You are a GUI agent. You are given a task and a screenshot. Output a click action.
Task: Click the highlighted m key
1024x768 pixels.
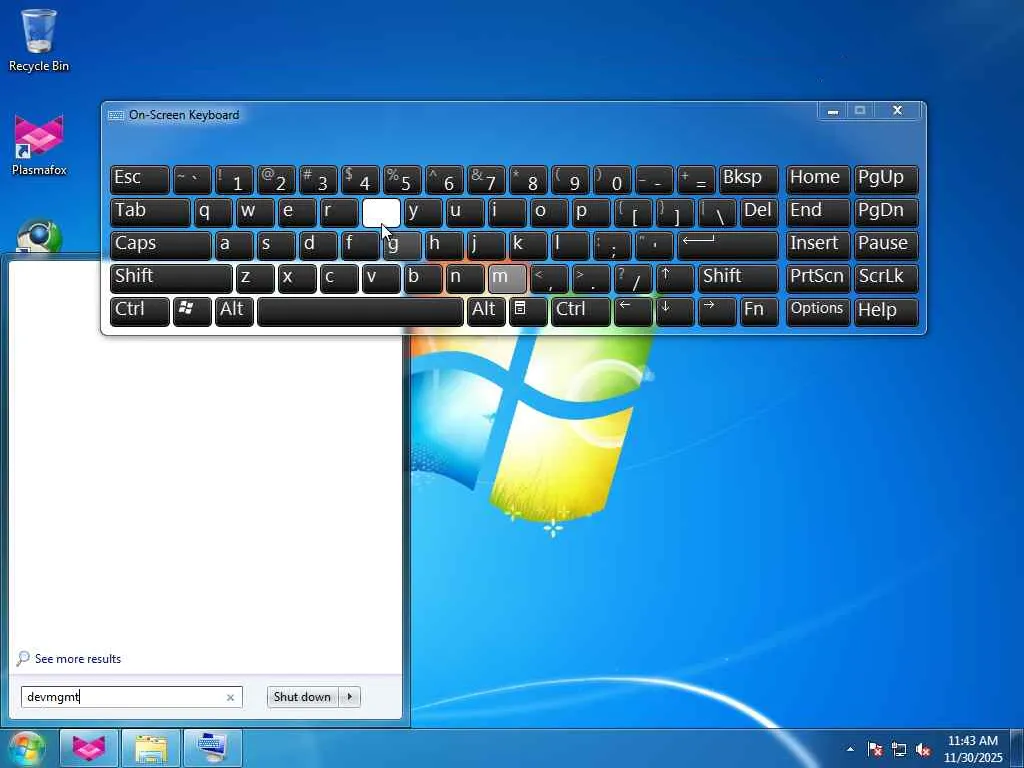point(507,278)
